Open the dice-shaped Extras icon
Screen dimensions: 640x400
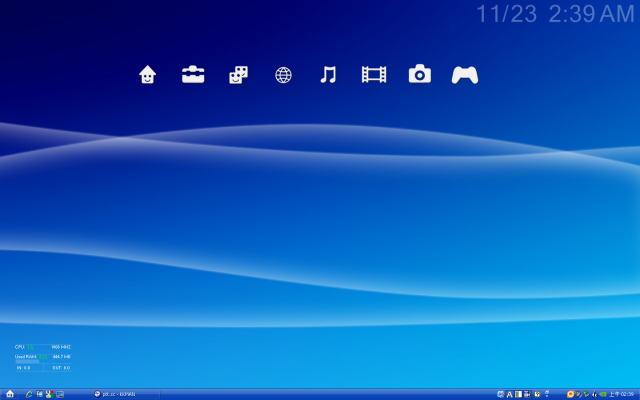point(238,75)
